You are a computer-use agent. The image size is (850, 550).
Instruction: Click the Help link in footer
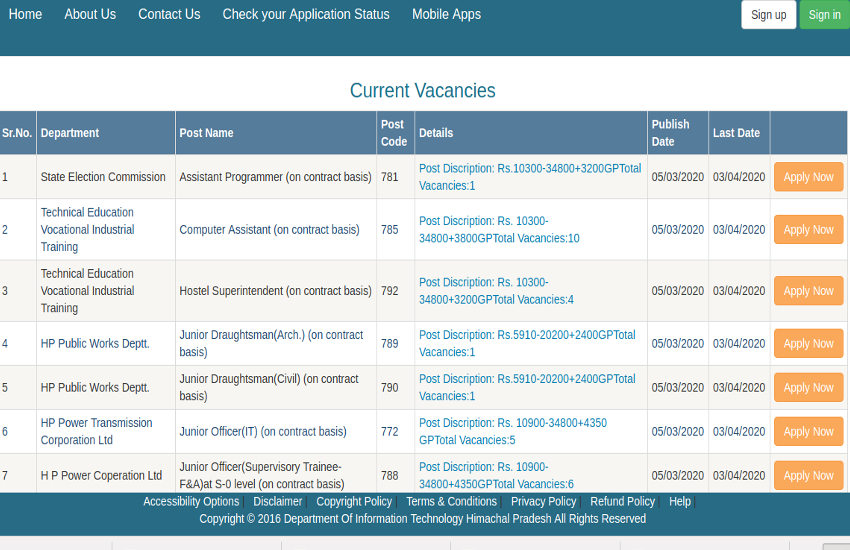pos(680,502)
